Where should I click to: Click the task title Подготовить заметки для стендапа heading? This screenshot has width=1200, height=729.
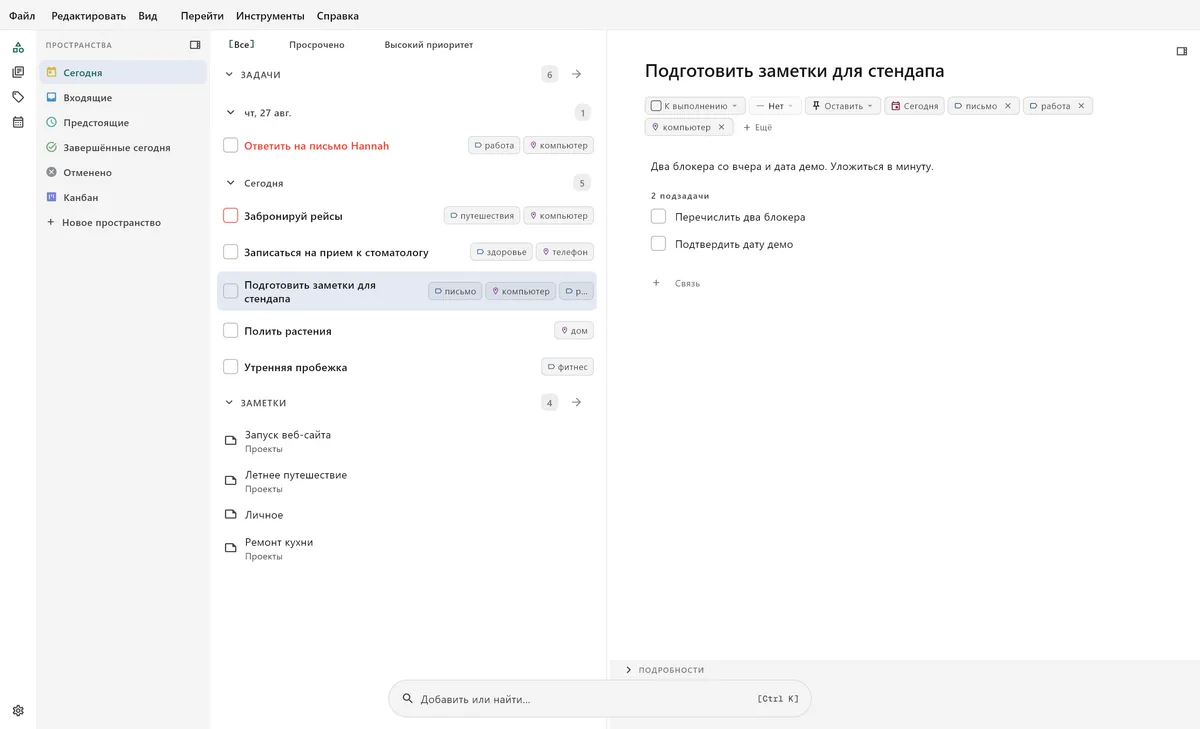[x=794, y=71]
